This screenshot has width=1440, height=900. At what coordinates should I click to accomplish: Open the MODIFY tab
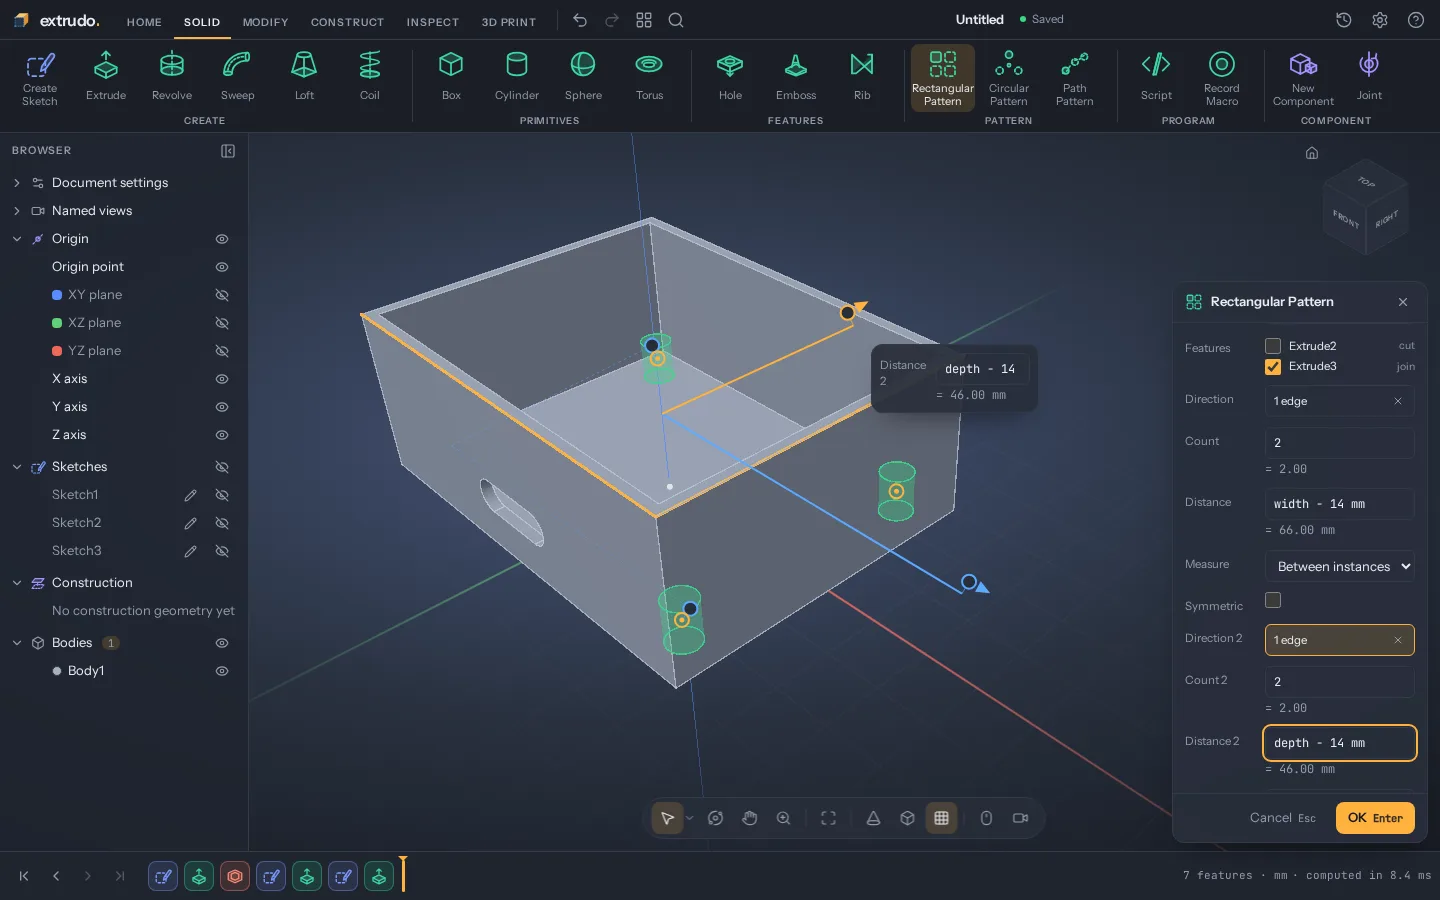265,22
